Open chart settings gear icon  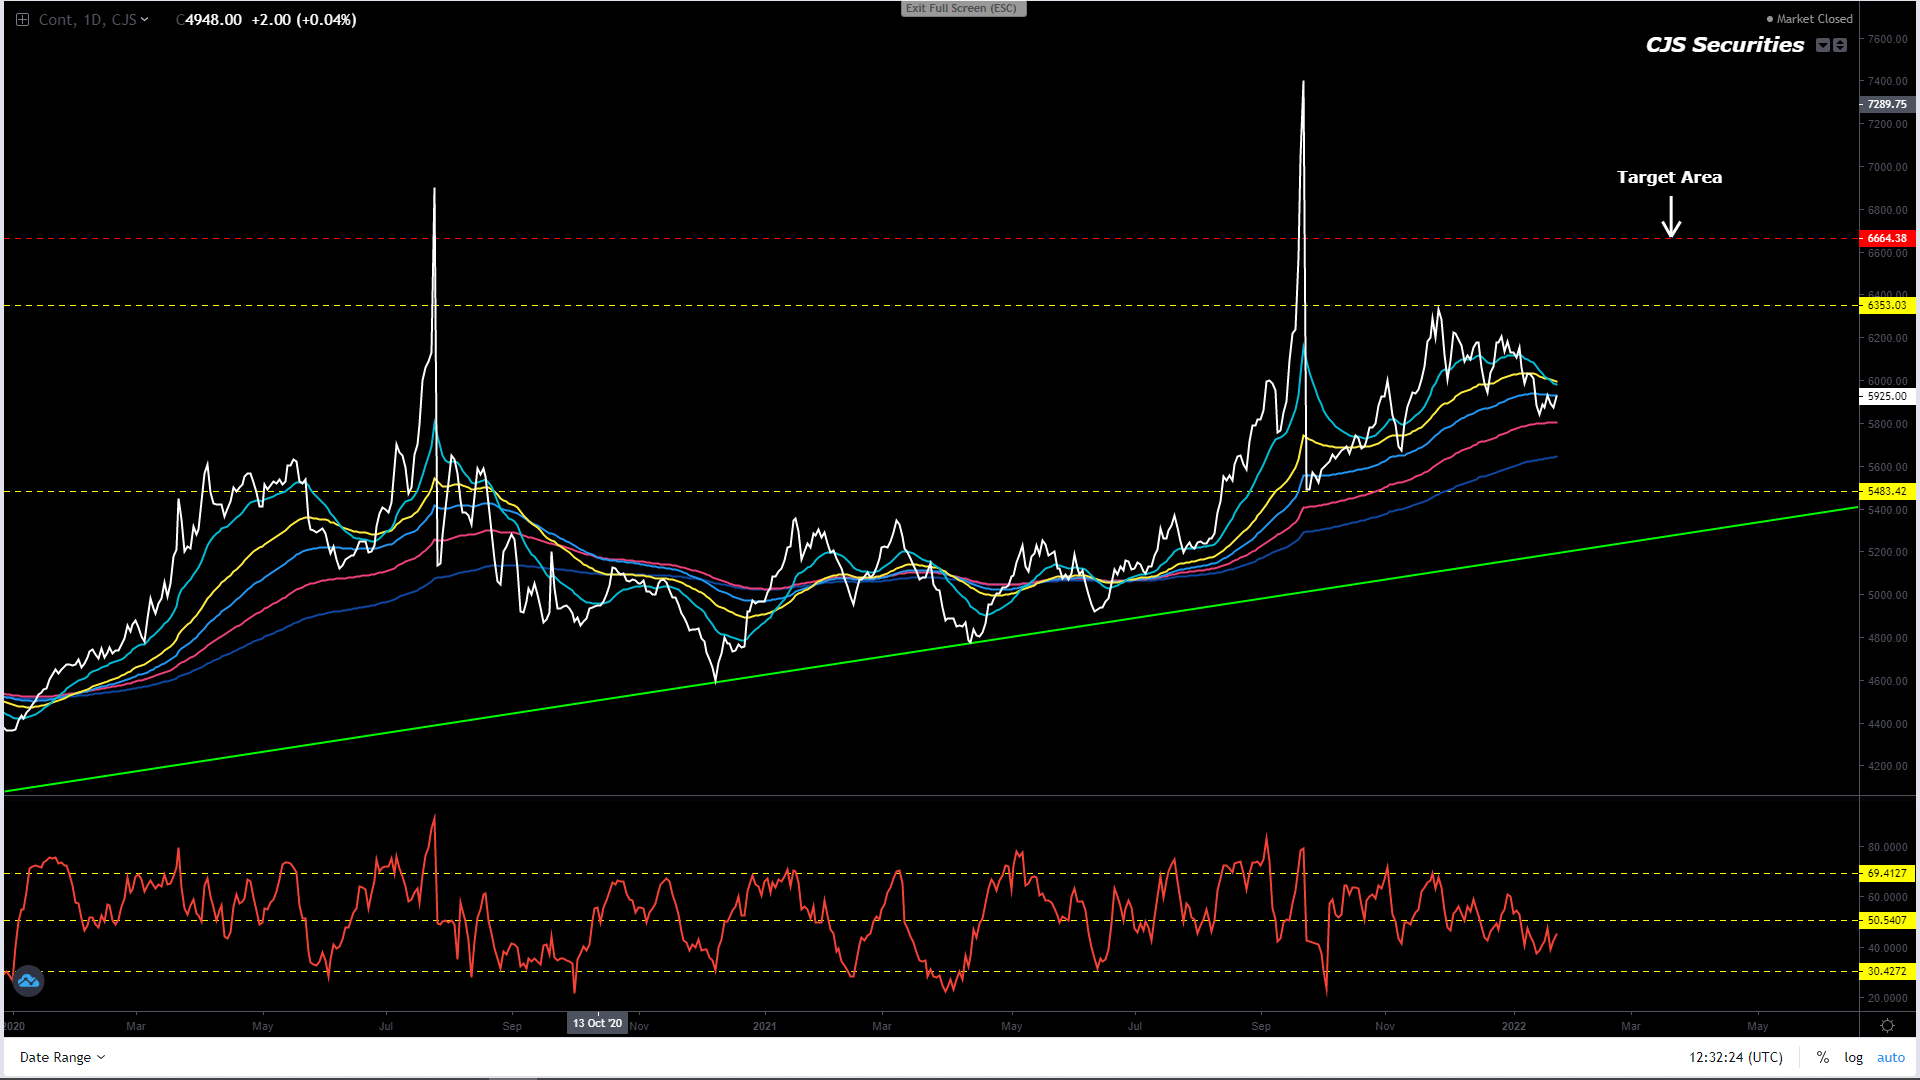tap(1887, 1026)
